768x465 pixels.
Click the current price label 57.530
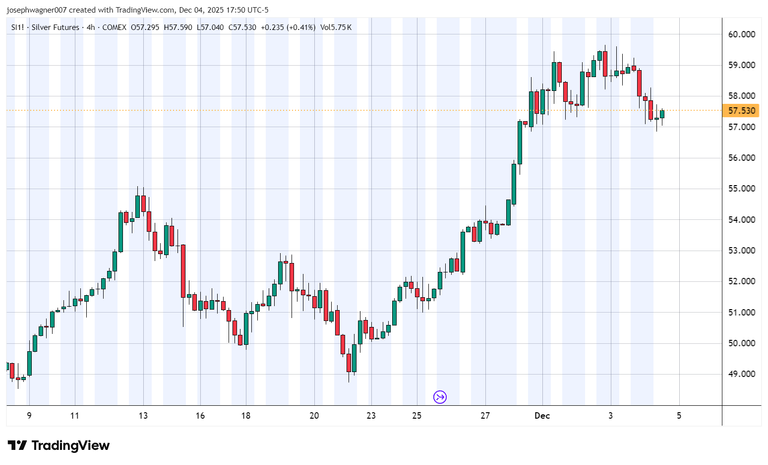pyautogui.click(x=743, y=111)
